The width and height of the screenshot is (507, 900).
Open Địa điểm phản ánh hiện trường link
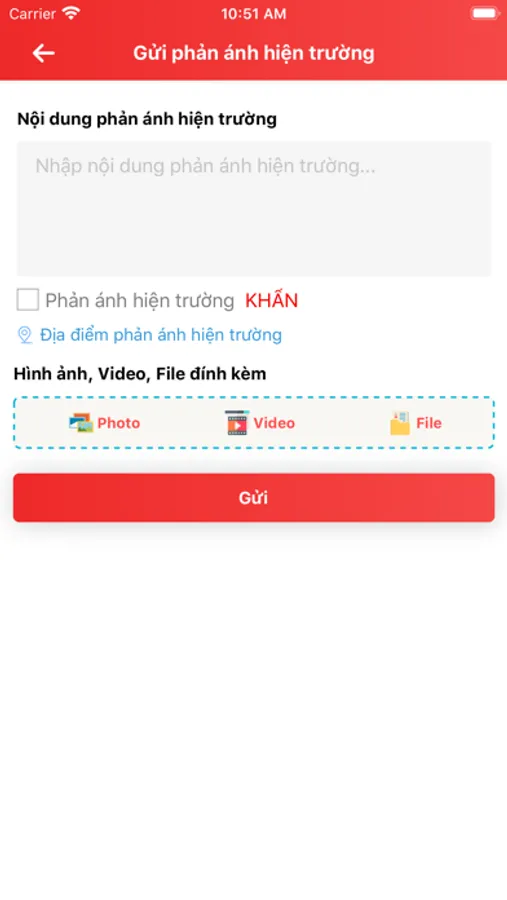coord(161,335)
